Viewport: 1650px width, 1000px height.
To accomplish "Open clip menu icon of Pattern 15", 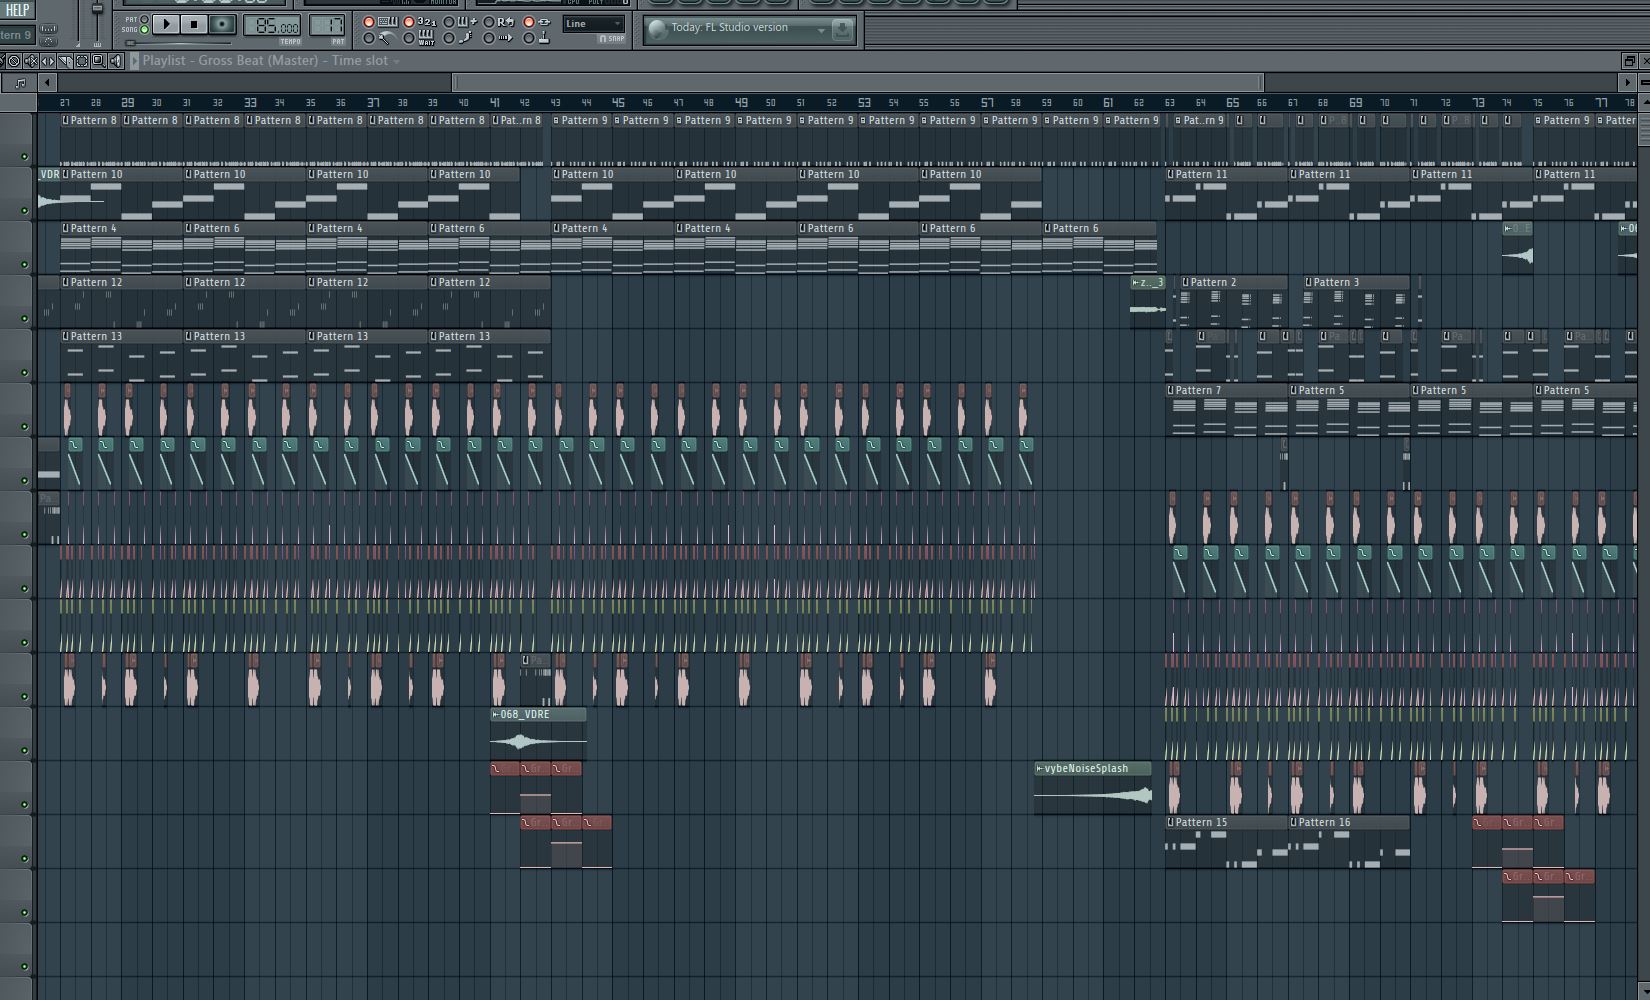I will click(x=1170, y=822).
